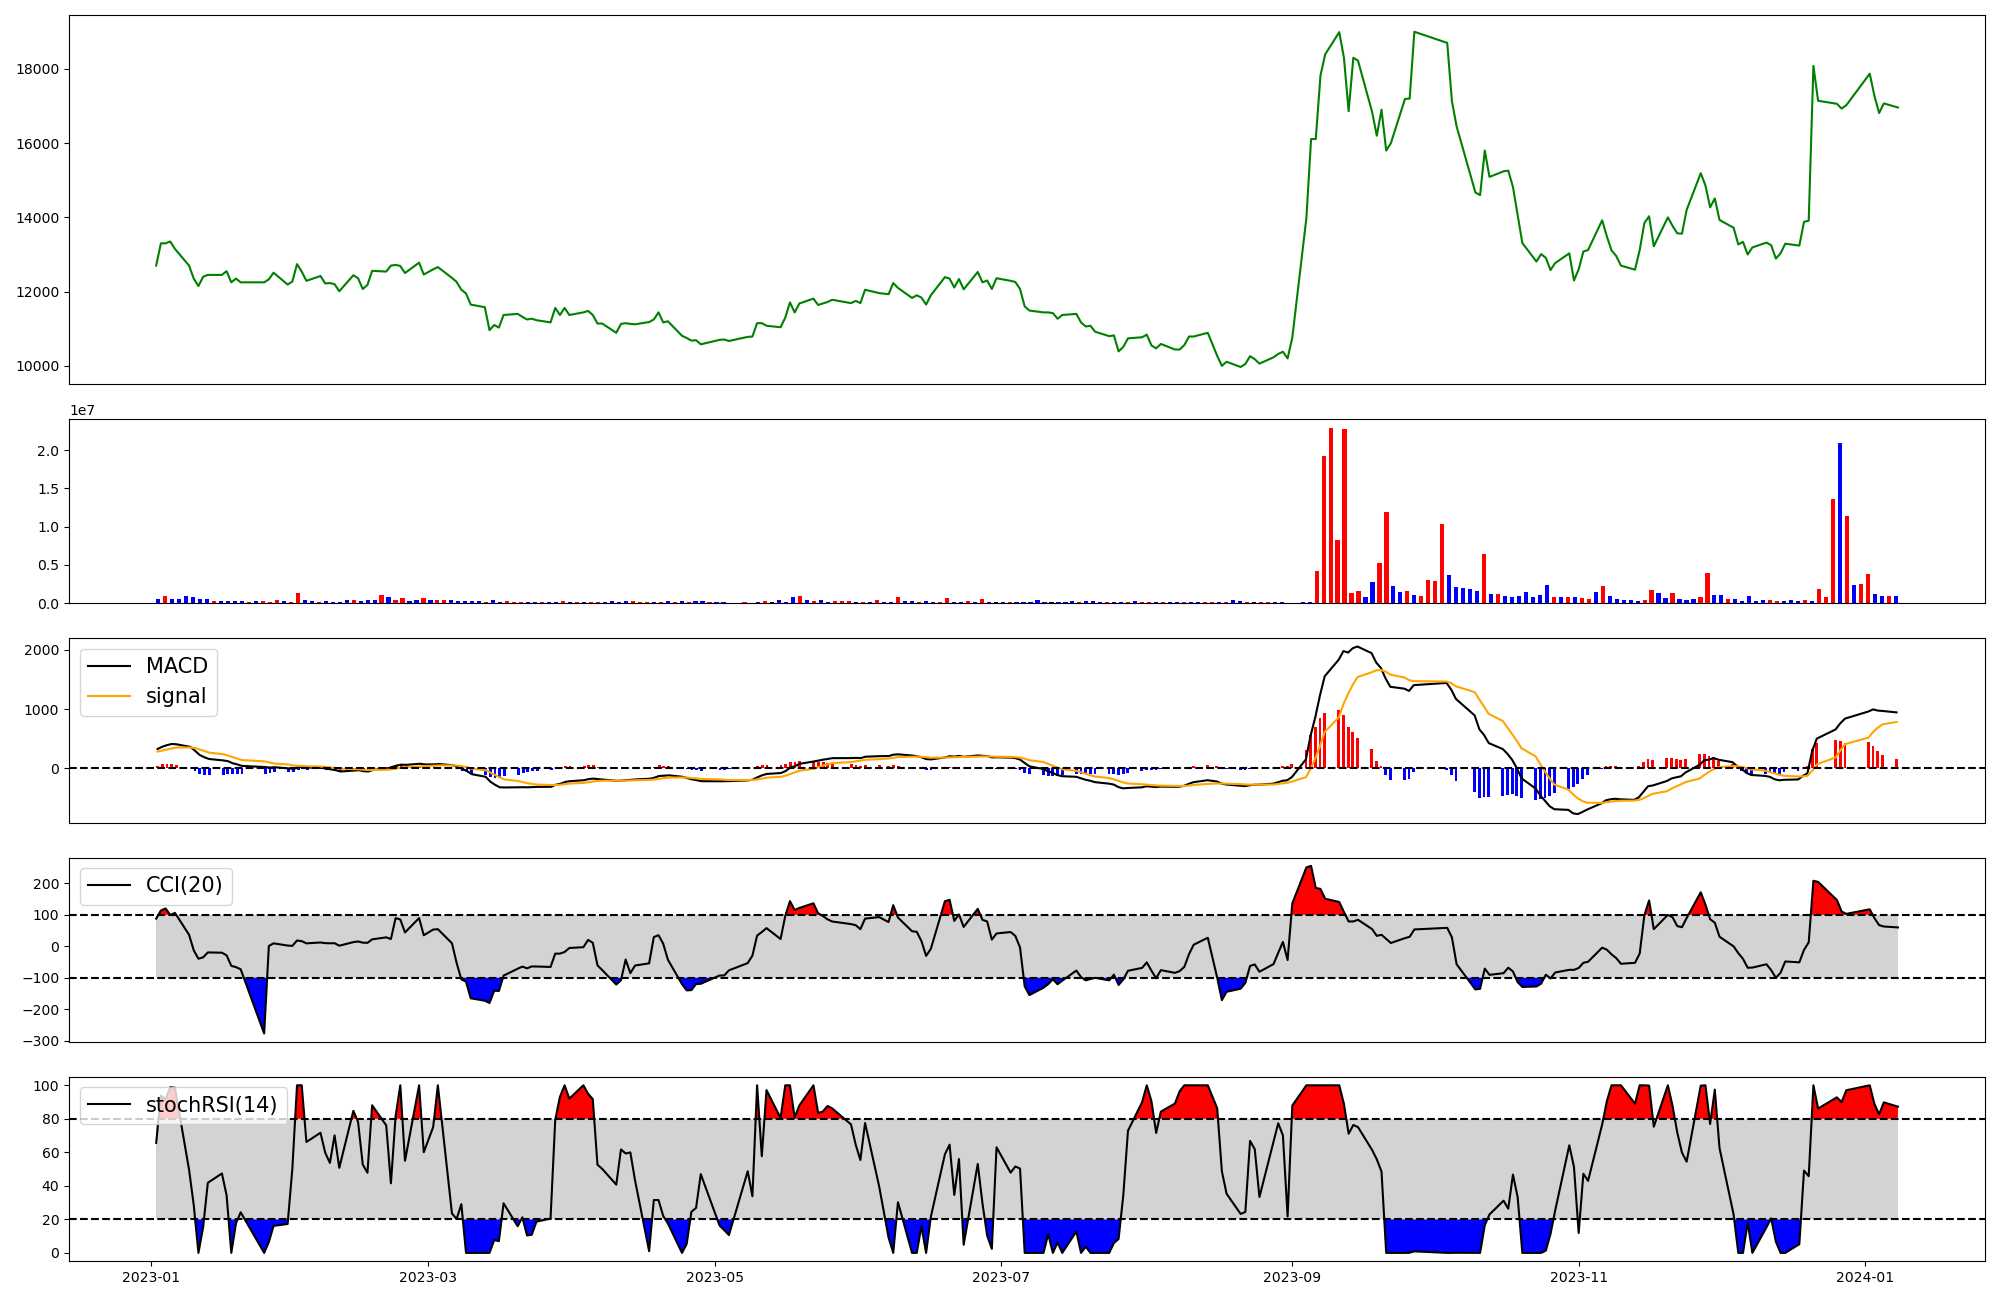Click the 80 tick on stochRSI axis
The image size is (2000, 1300).
[50, 1119]
